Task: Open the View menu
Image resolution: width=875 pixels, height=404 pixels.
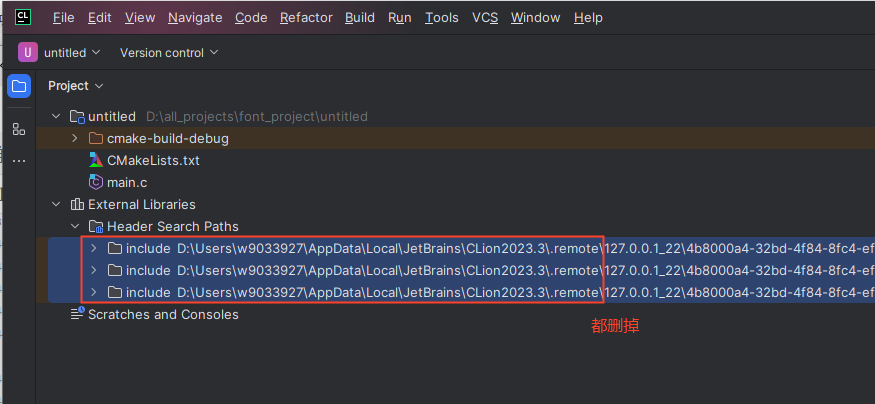Action: pyautogui.click(x=140, y=18)
